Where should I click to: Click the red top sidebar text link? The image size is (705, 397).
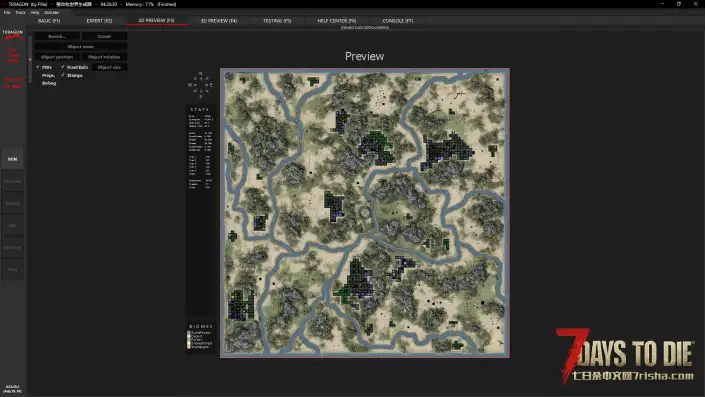[x=13, y=55]
